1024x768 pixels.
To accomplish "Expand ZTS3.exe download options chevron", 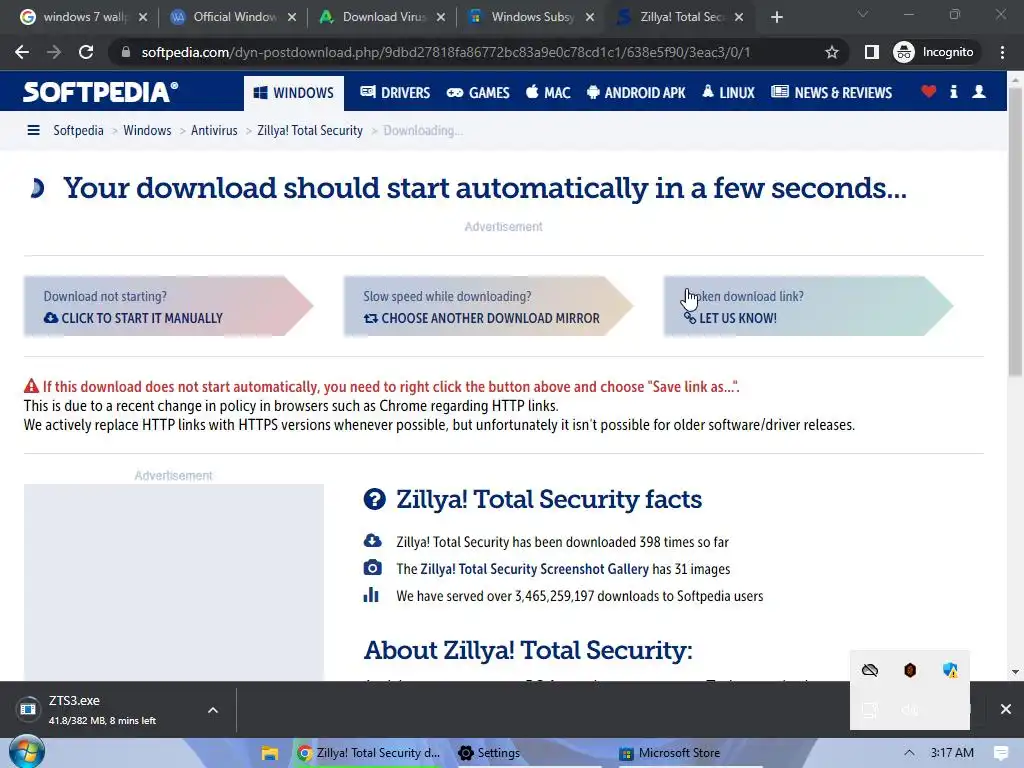I will [x=213, y=710].
